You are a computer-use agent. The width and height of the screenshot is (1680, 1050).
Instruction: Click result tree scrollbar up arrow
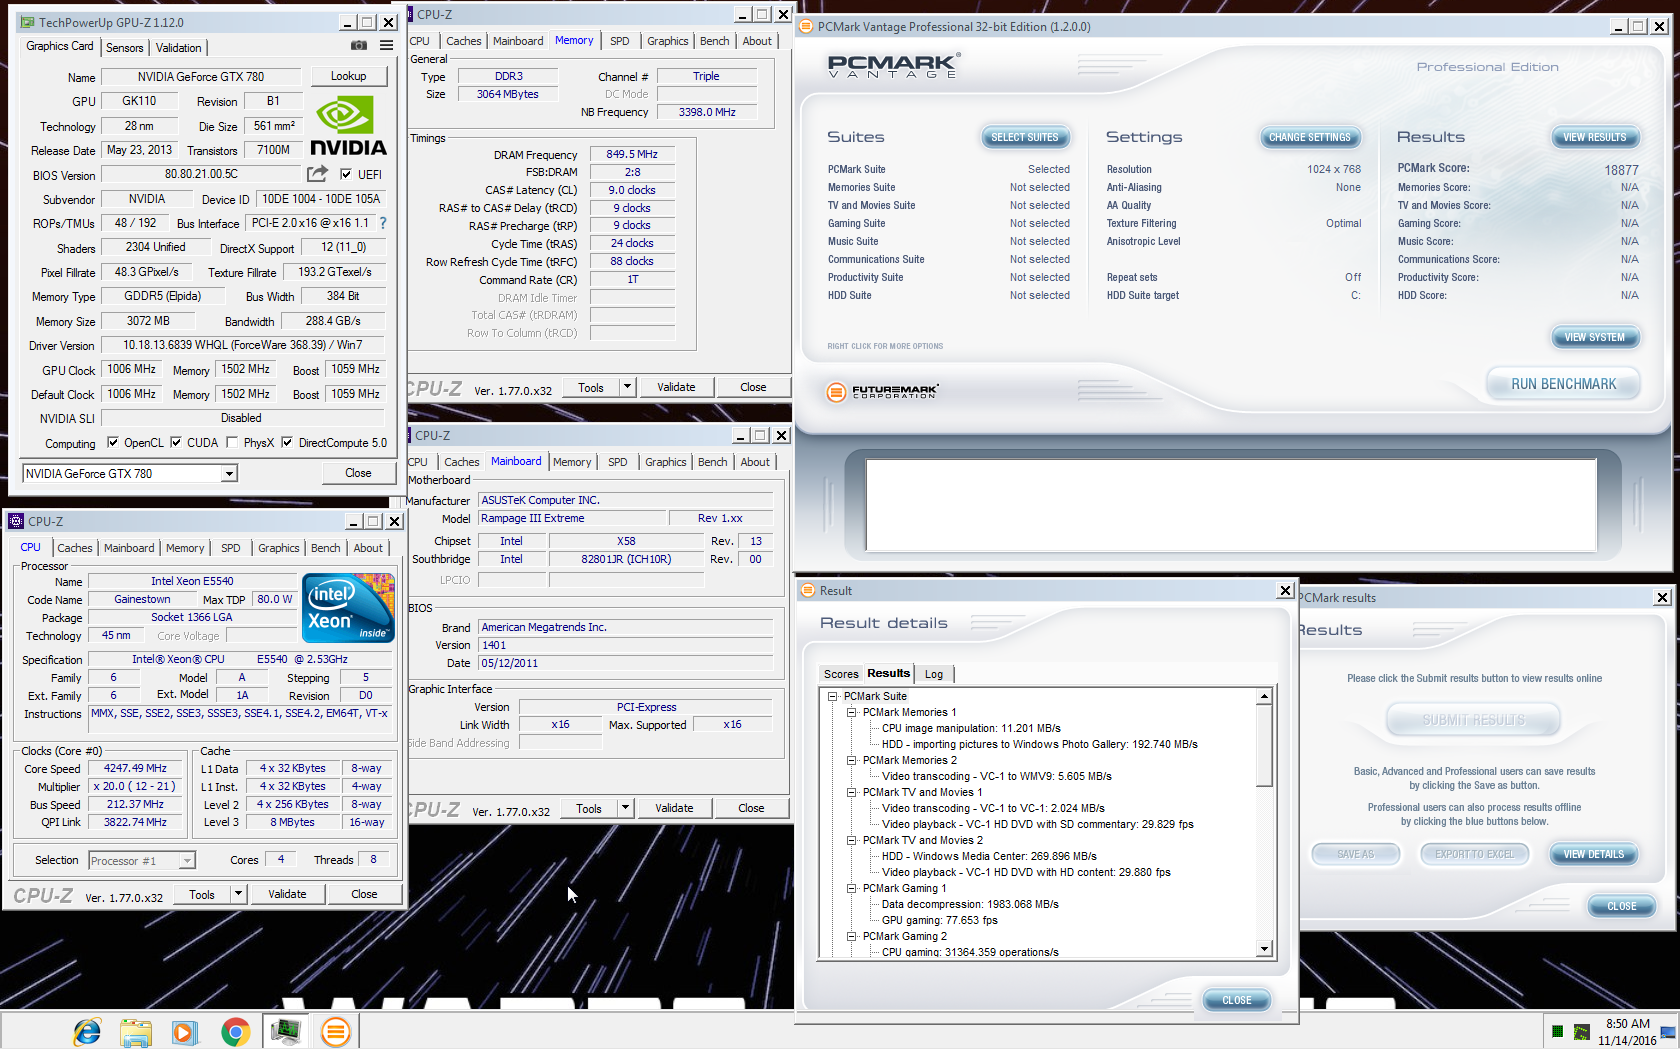[1265, 696]
